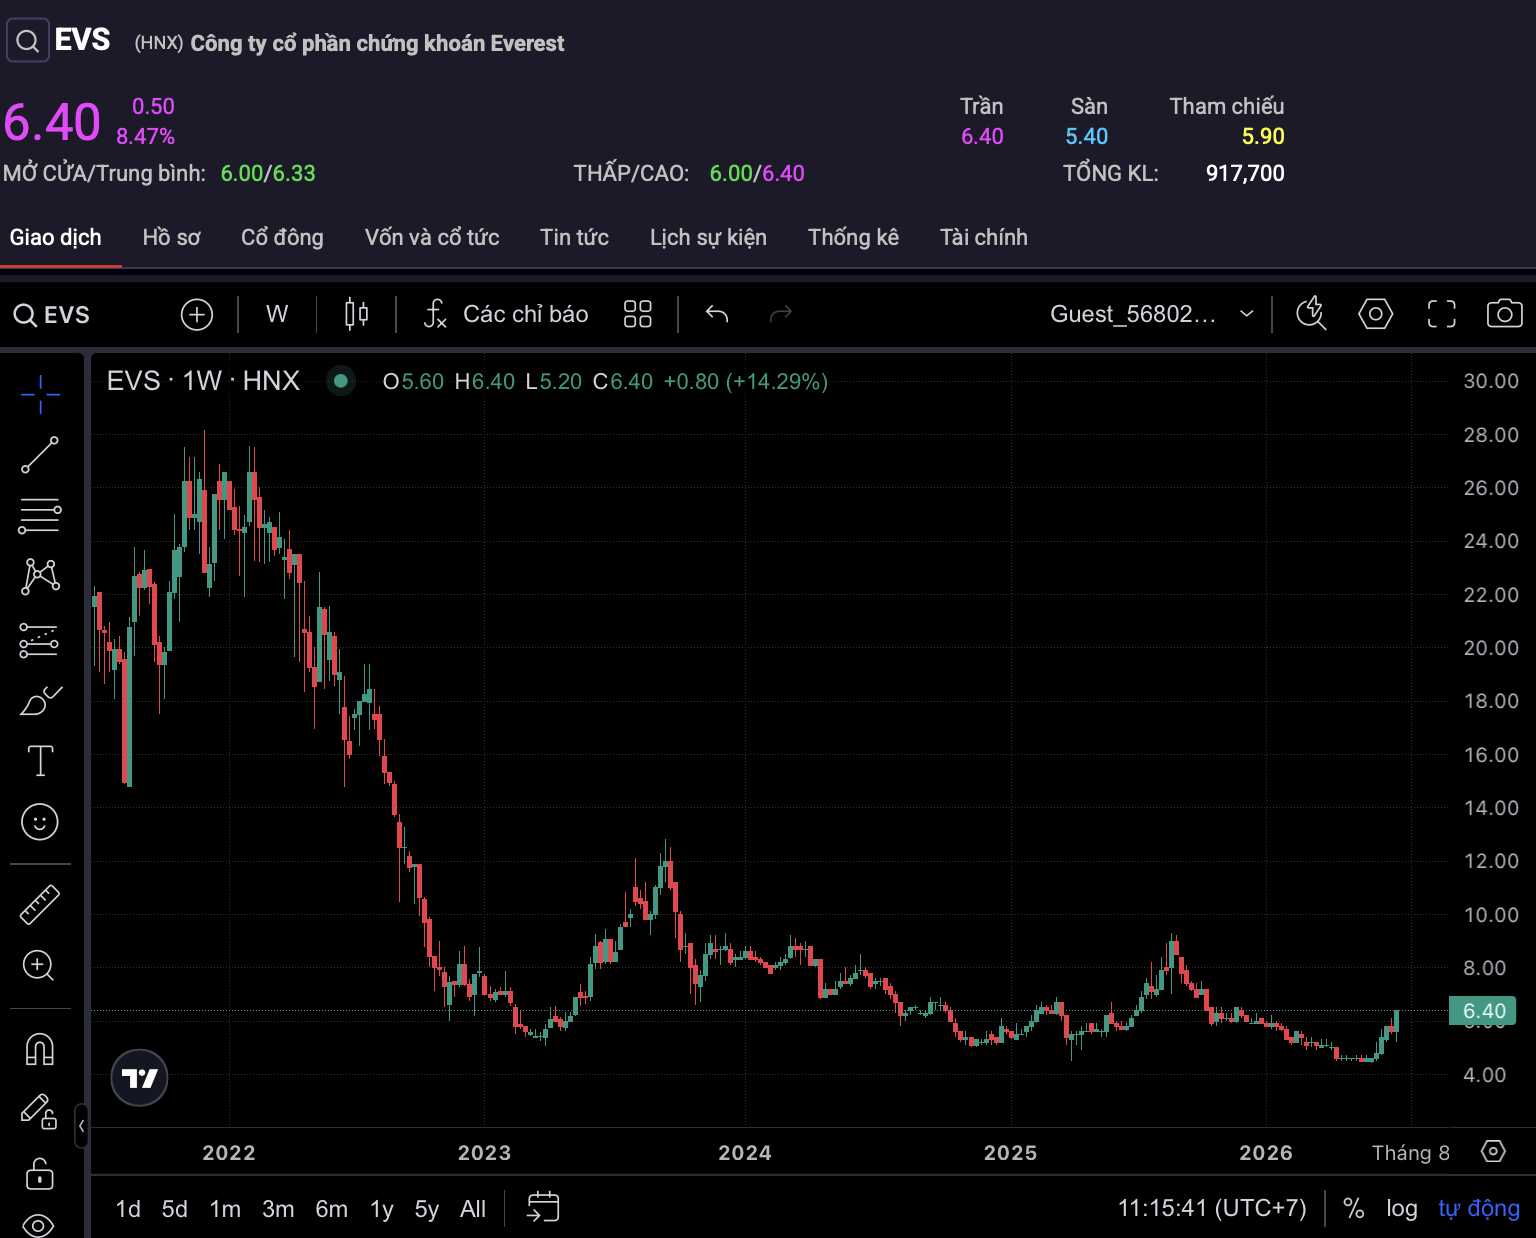Open the Cổ đông tab
Viewport: 1536px width, 1238px height.
282,237
